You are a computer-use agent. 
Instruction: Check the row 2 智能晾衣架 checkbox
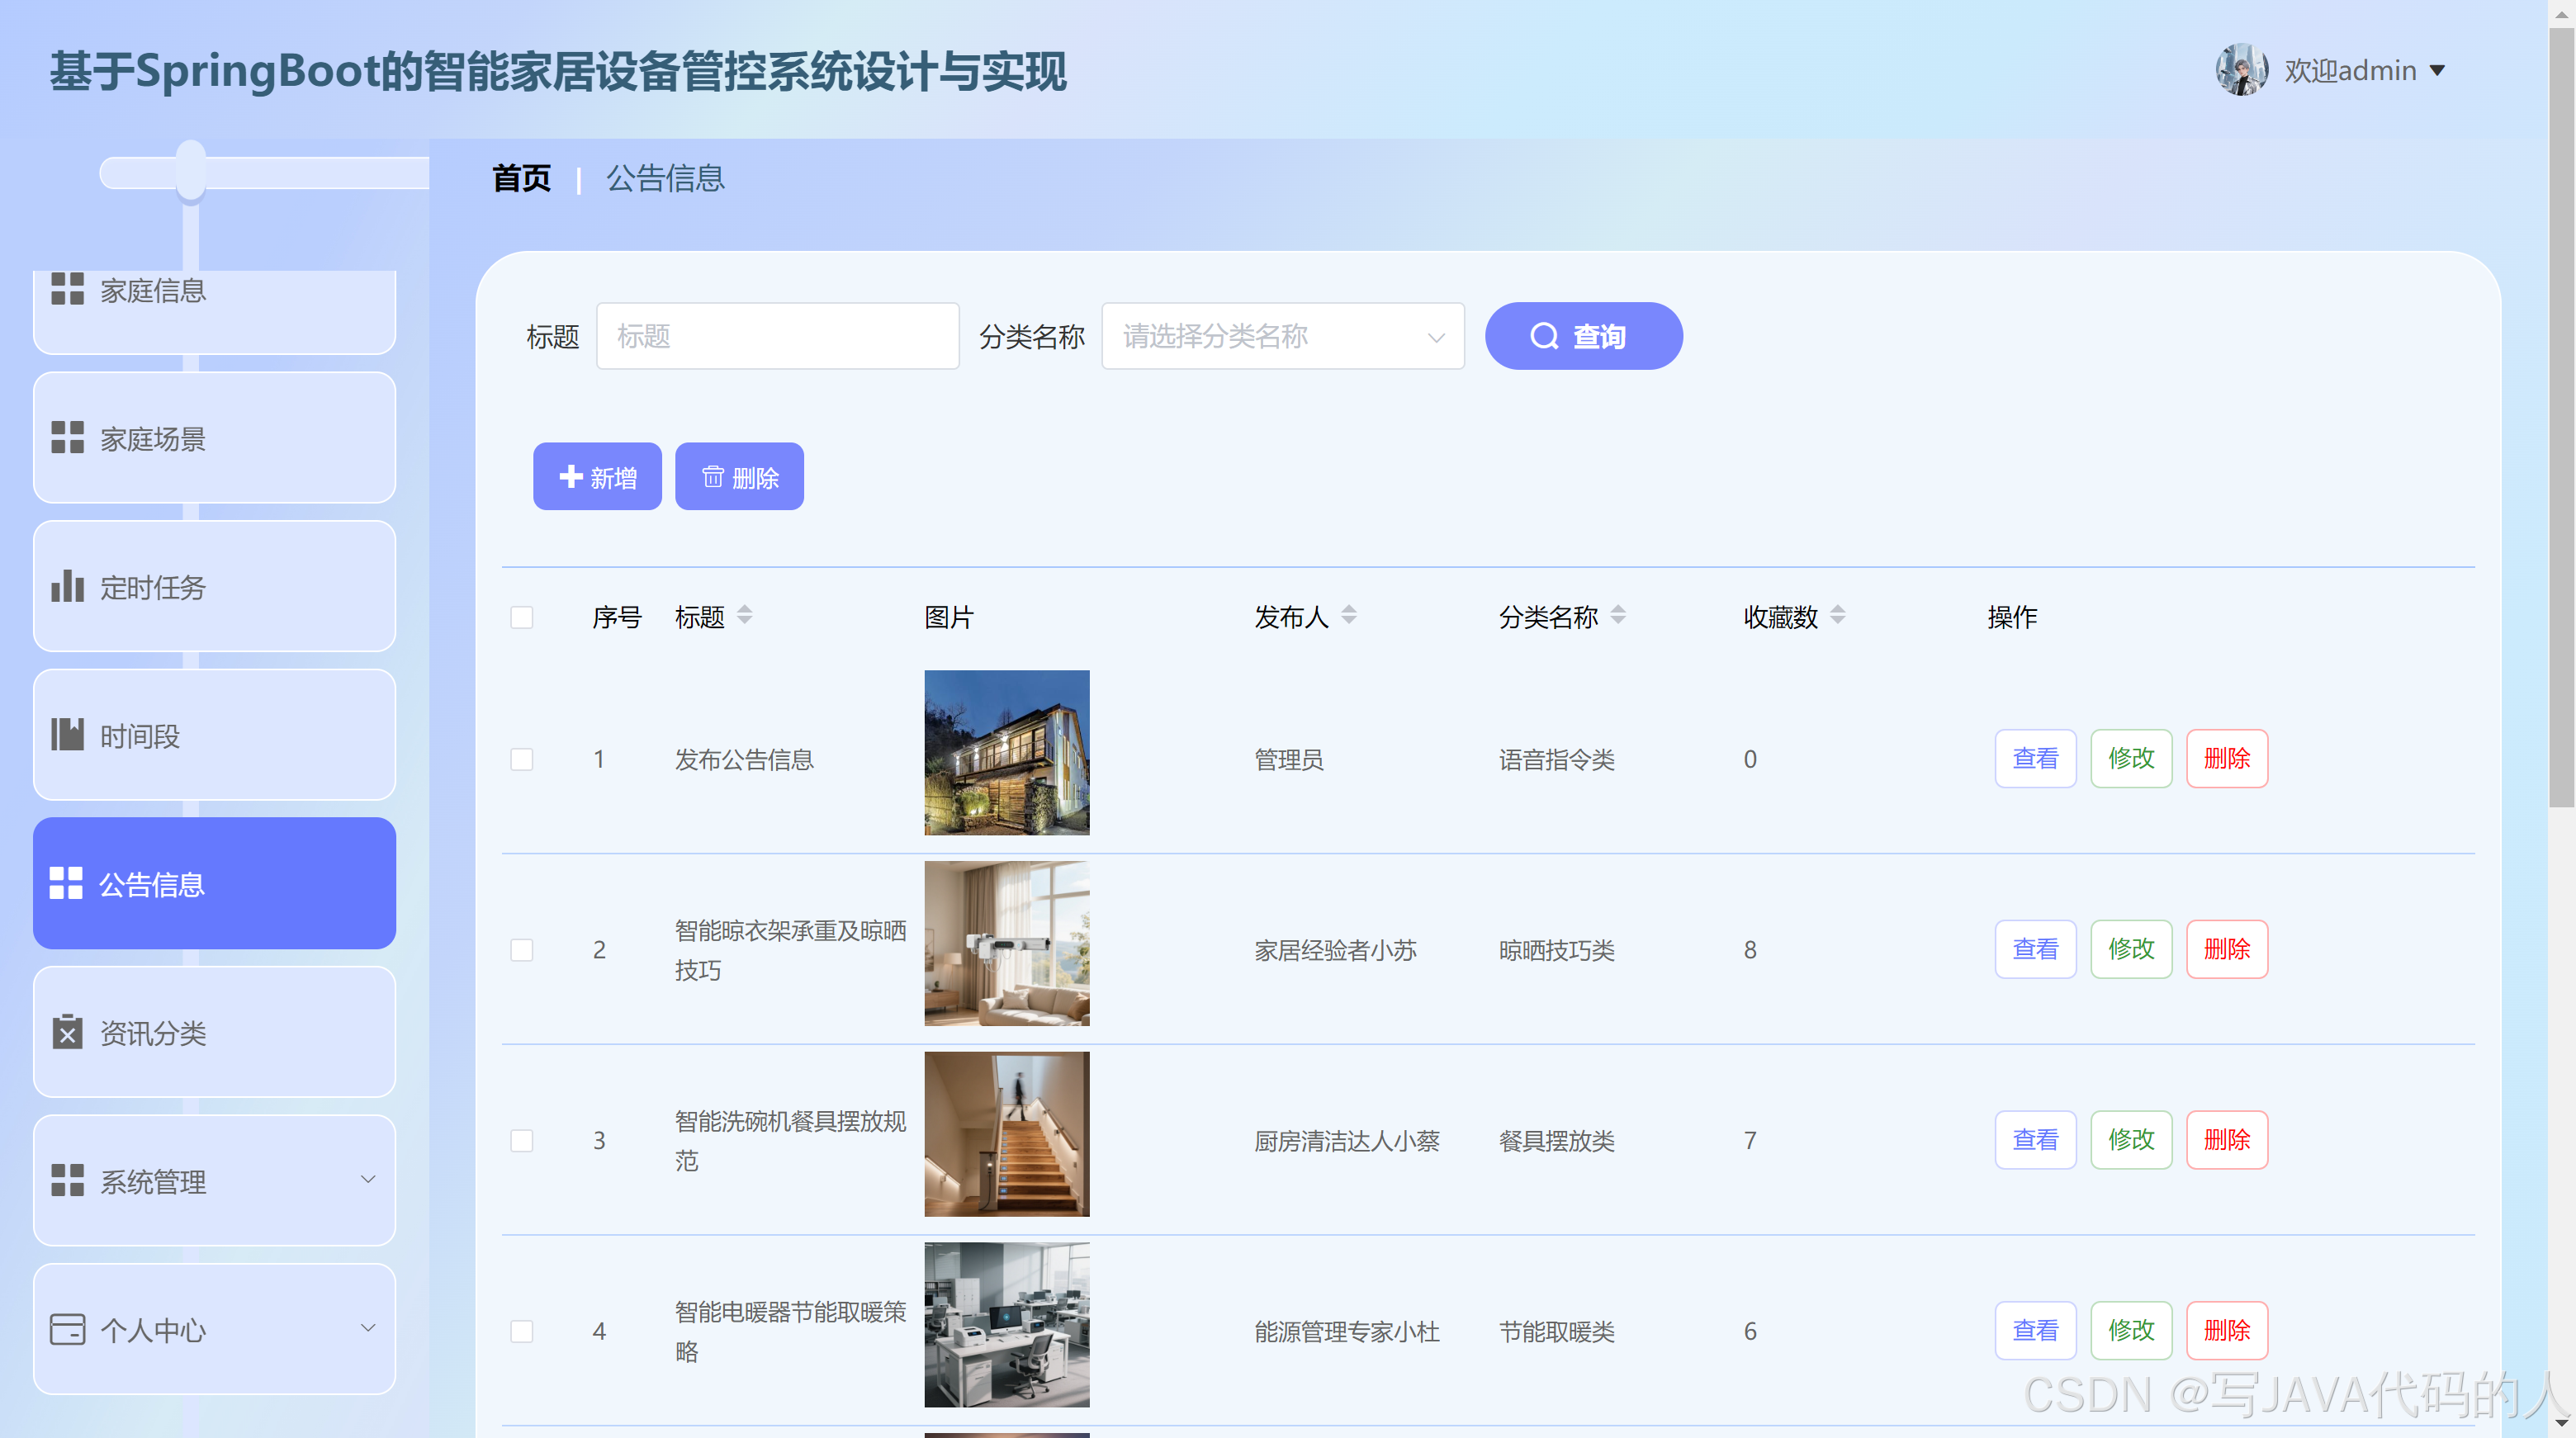tap(522, 949)
